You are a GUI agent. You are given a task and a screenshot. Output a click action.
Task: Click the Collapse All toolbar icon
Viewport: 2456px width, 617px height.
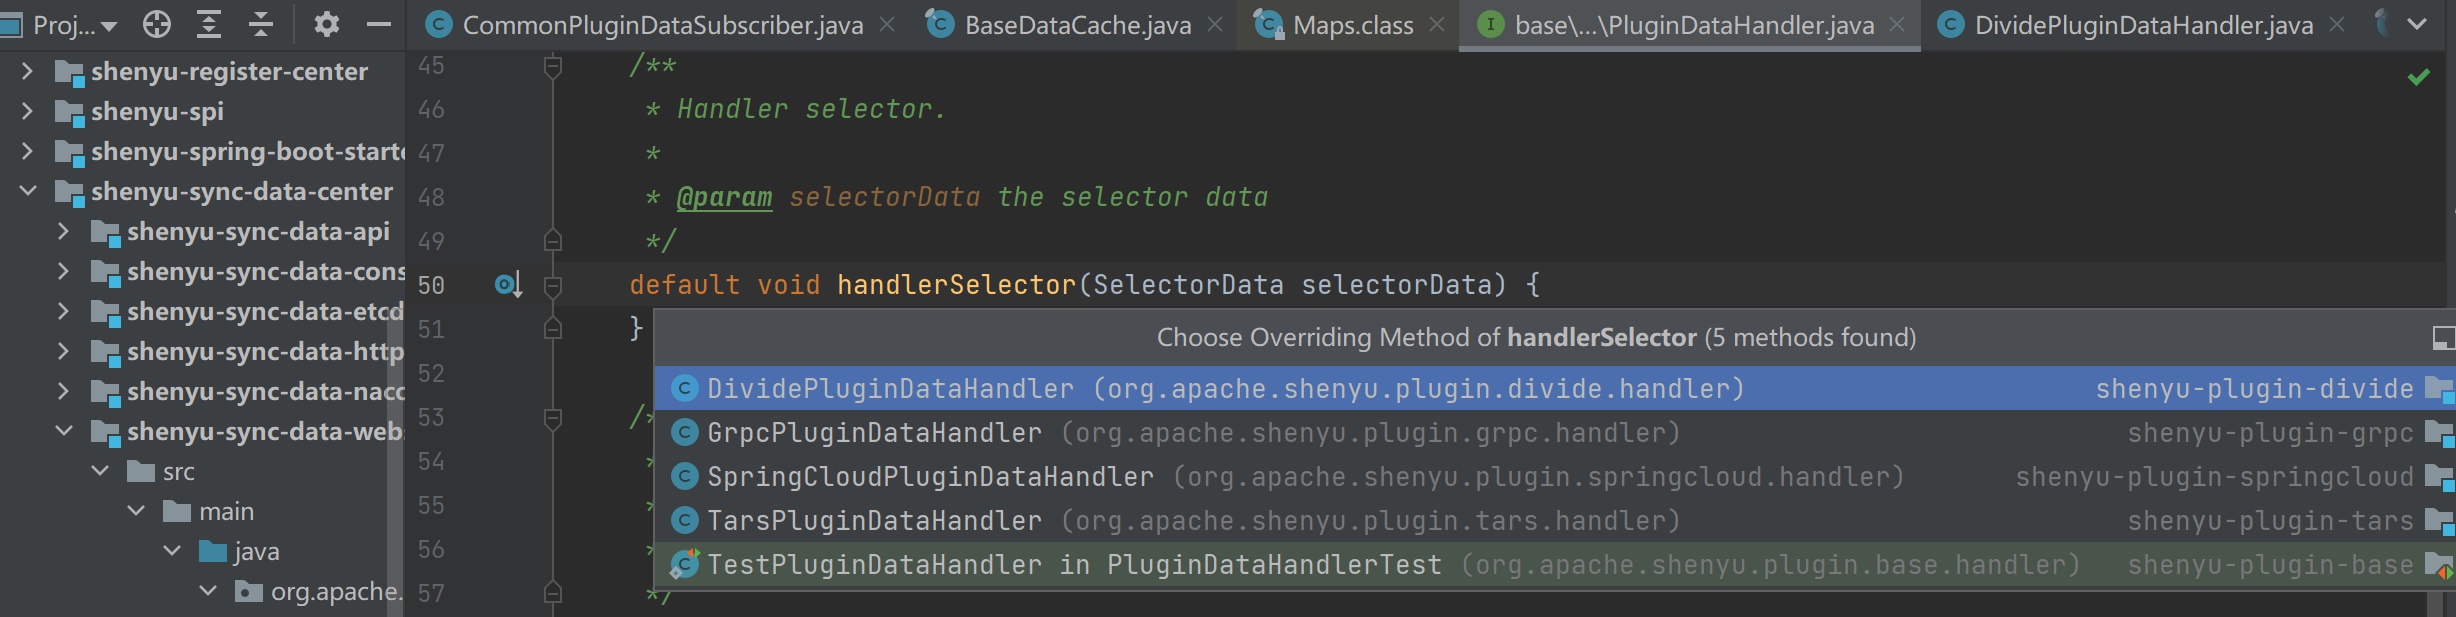(x=261, y=24)
